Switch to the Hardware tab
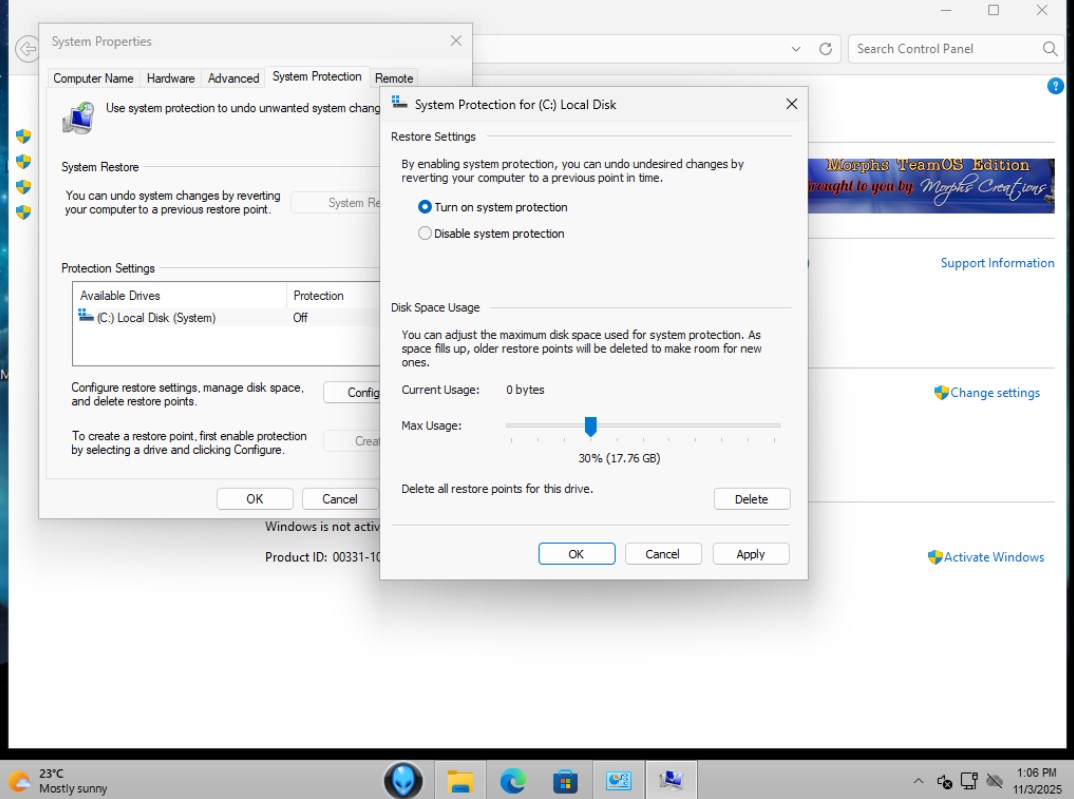Image resolution: width=1074 pixels, height=799 pixels. (x=171, y=78)
